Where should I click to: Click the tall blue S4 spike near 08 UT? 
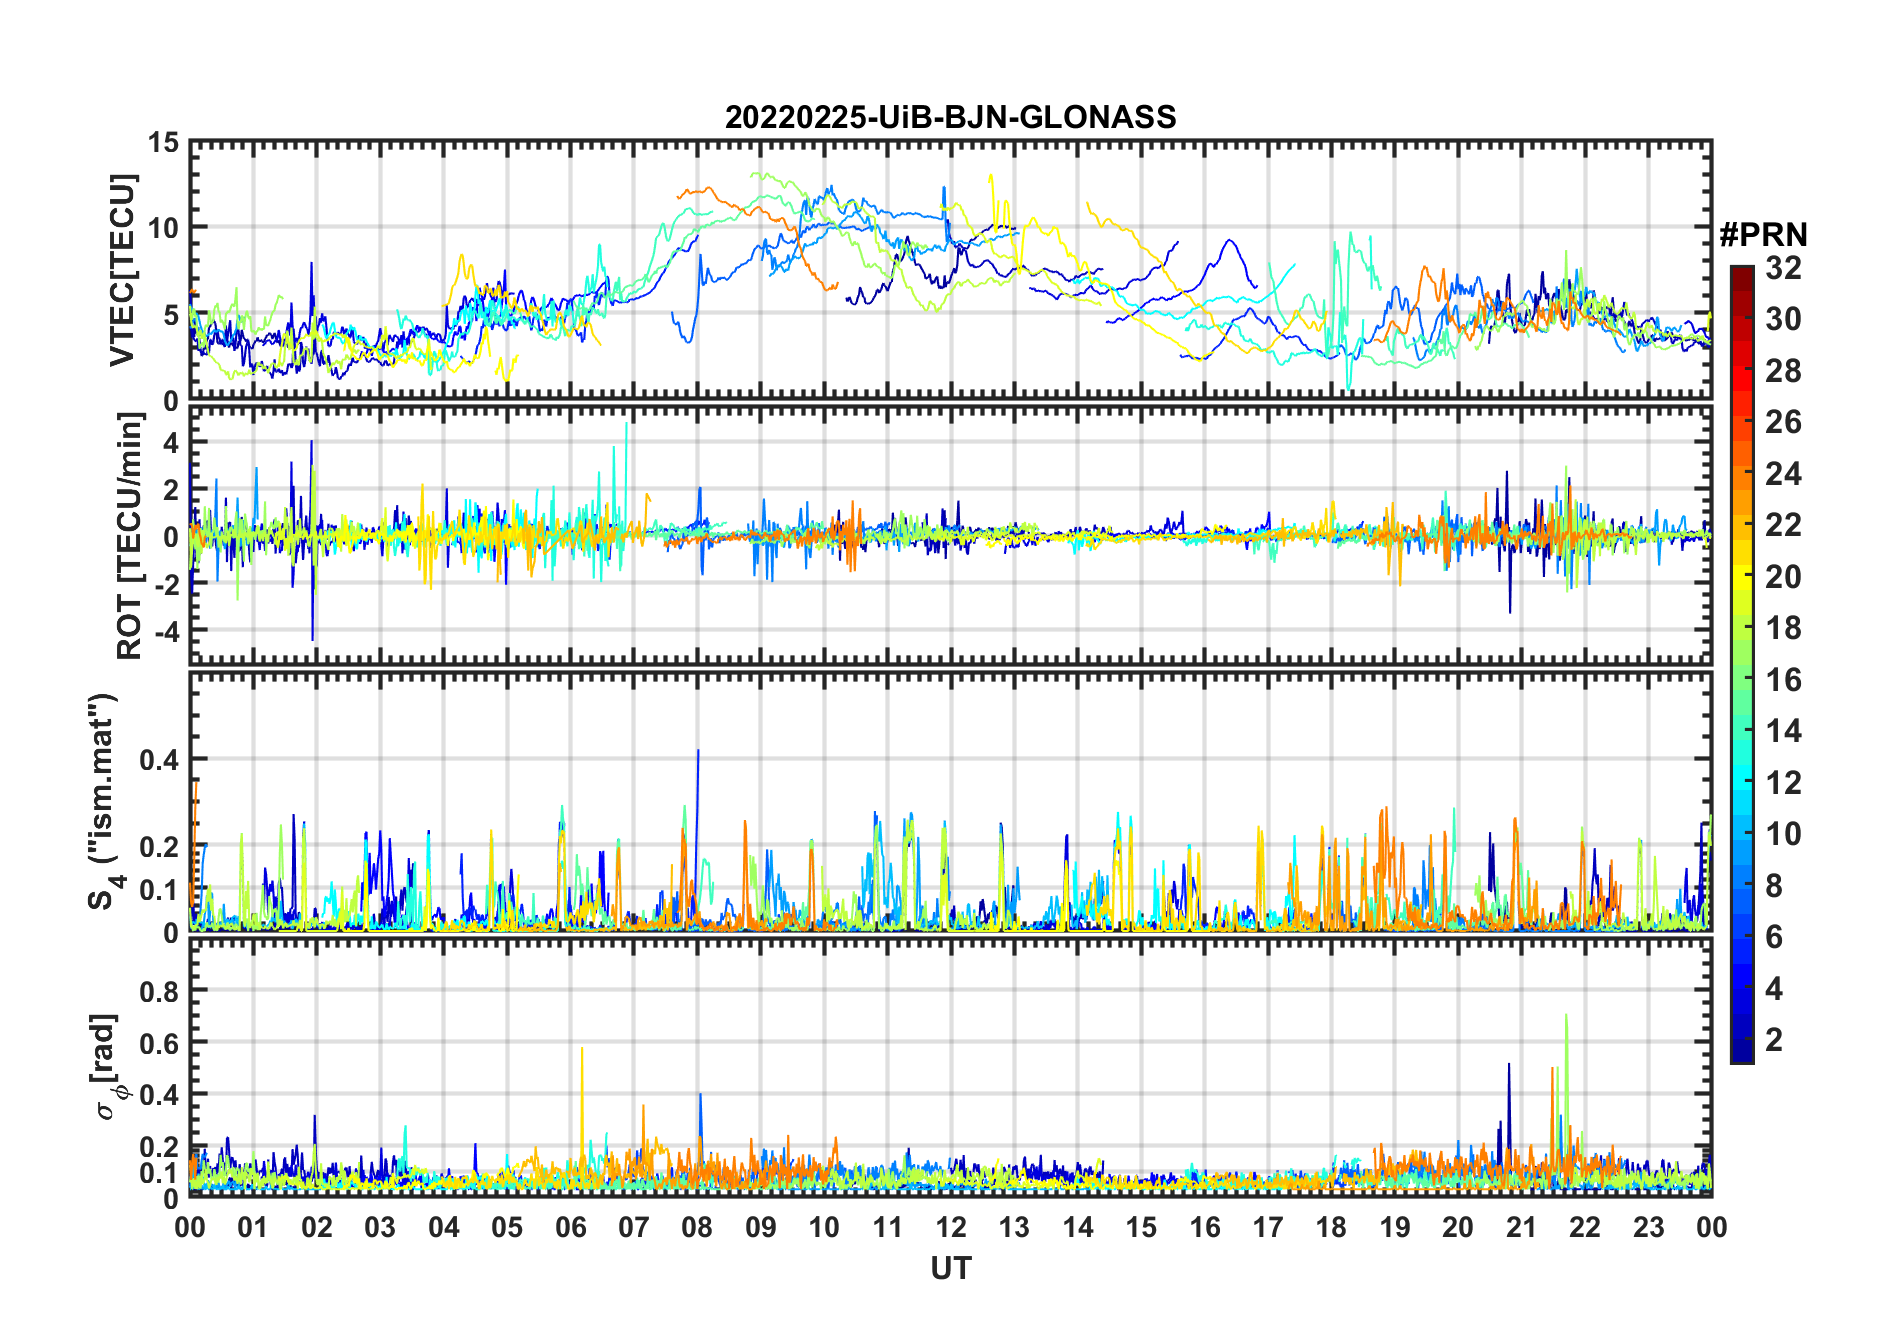pos(698,752)
